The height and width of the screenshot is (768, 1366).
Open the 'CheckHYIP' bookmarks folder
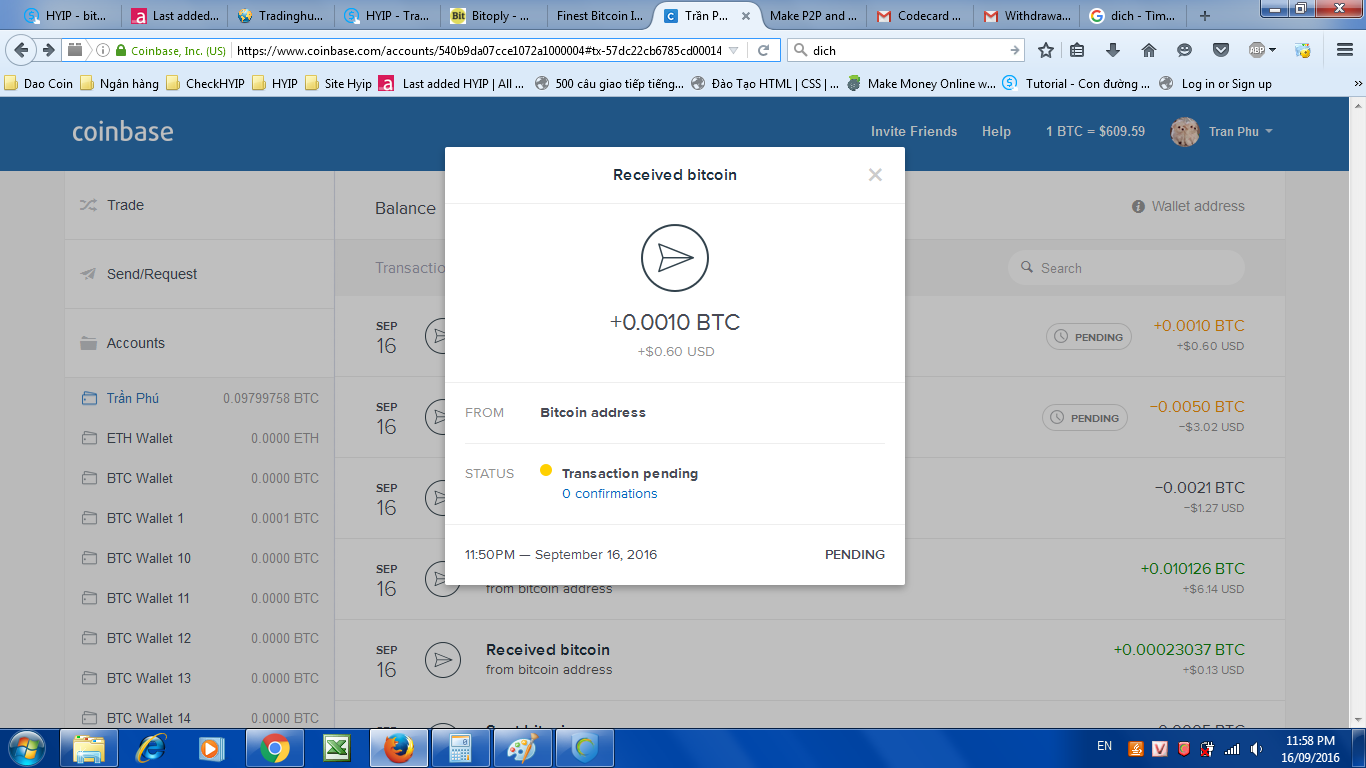pyautogui.click(x=205, y=84)
